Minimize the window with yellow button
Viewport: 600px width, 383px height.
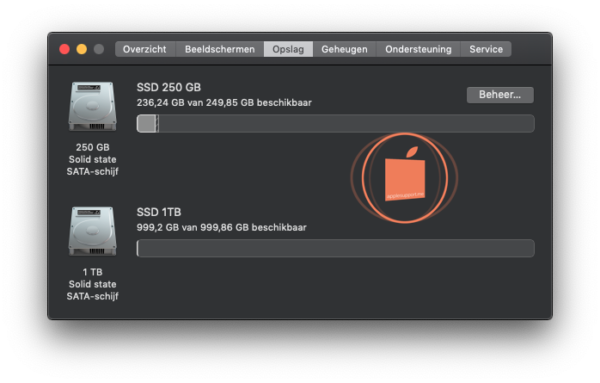pyautogui.click(x=82, y=49)
